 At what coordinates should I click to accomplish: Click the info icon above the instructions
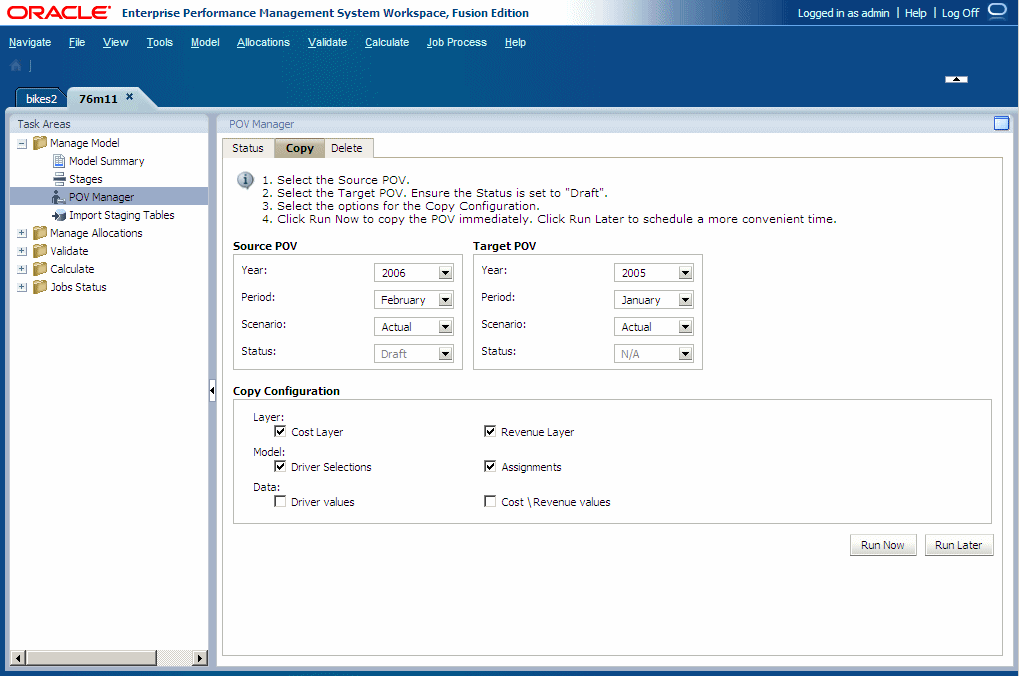click(x=246, y=181)
